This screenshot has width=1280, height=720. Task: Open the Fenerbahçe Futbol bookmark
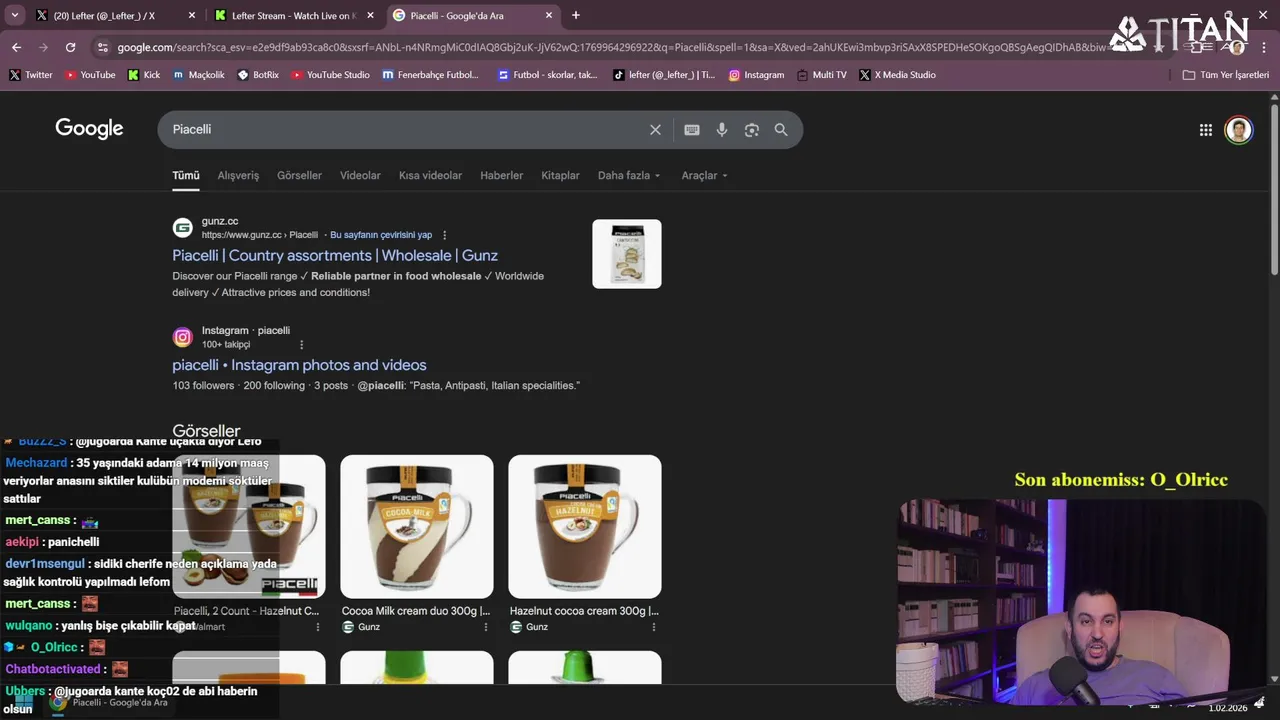431,75
